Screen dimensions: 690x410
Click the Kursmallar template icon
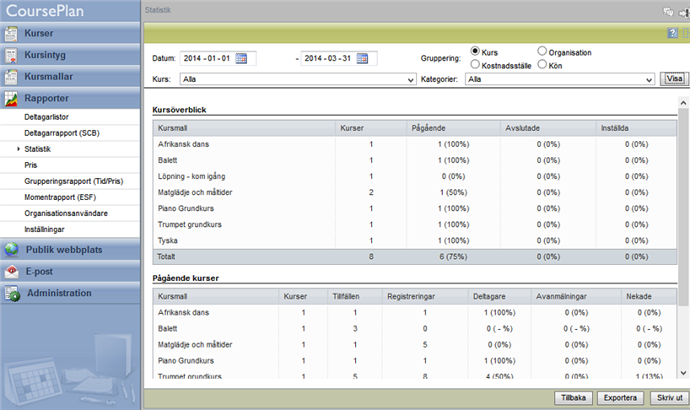[12, 77]
